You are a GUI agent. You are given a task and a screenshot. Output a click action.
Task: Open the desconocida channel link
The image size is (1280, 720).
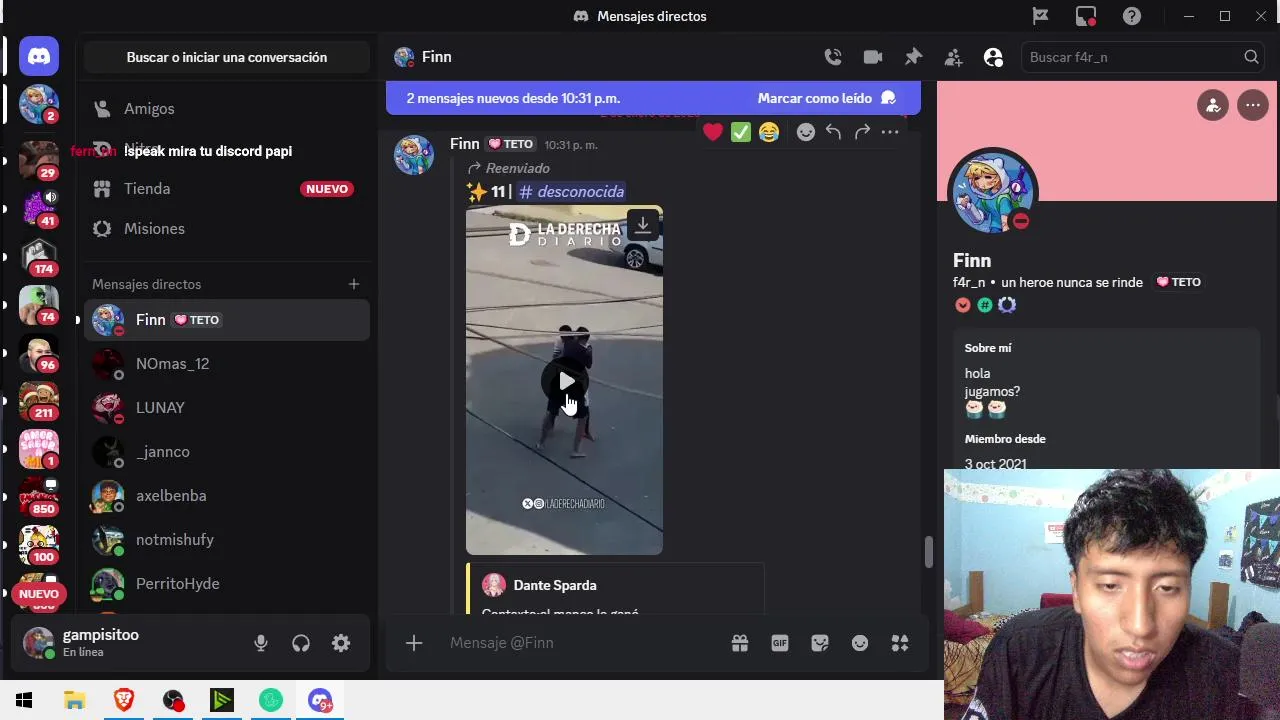(572, 191)
